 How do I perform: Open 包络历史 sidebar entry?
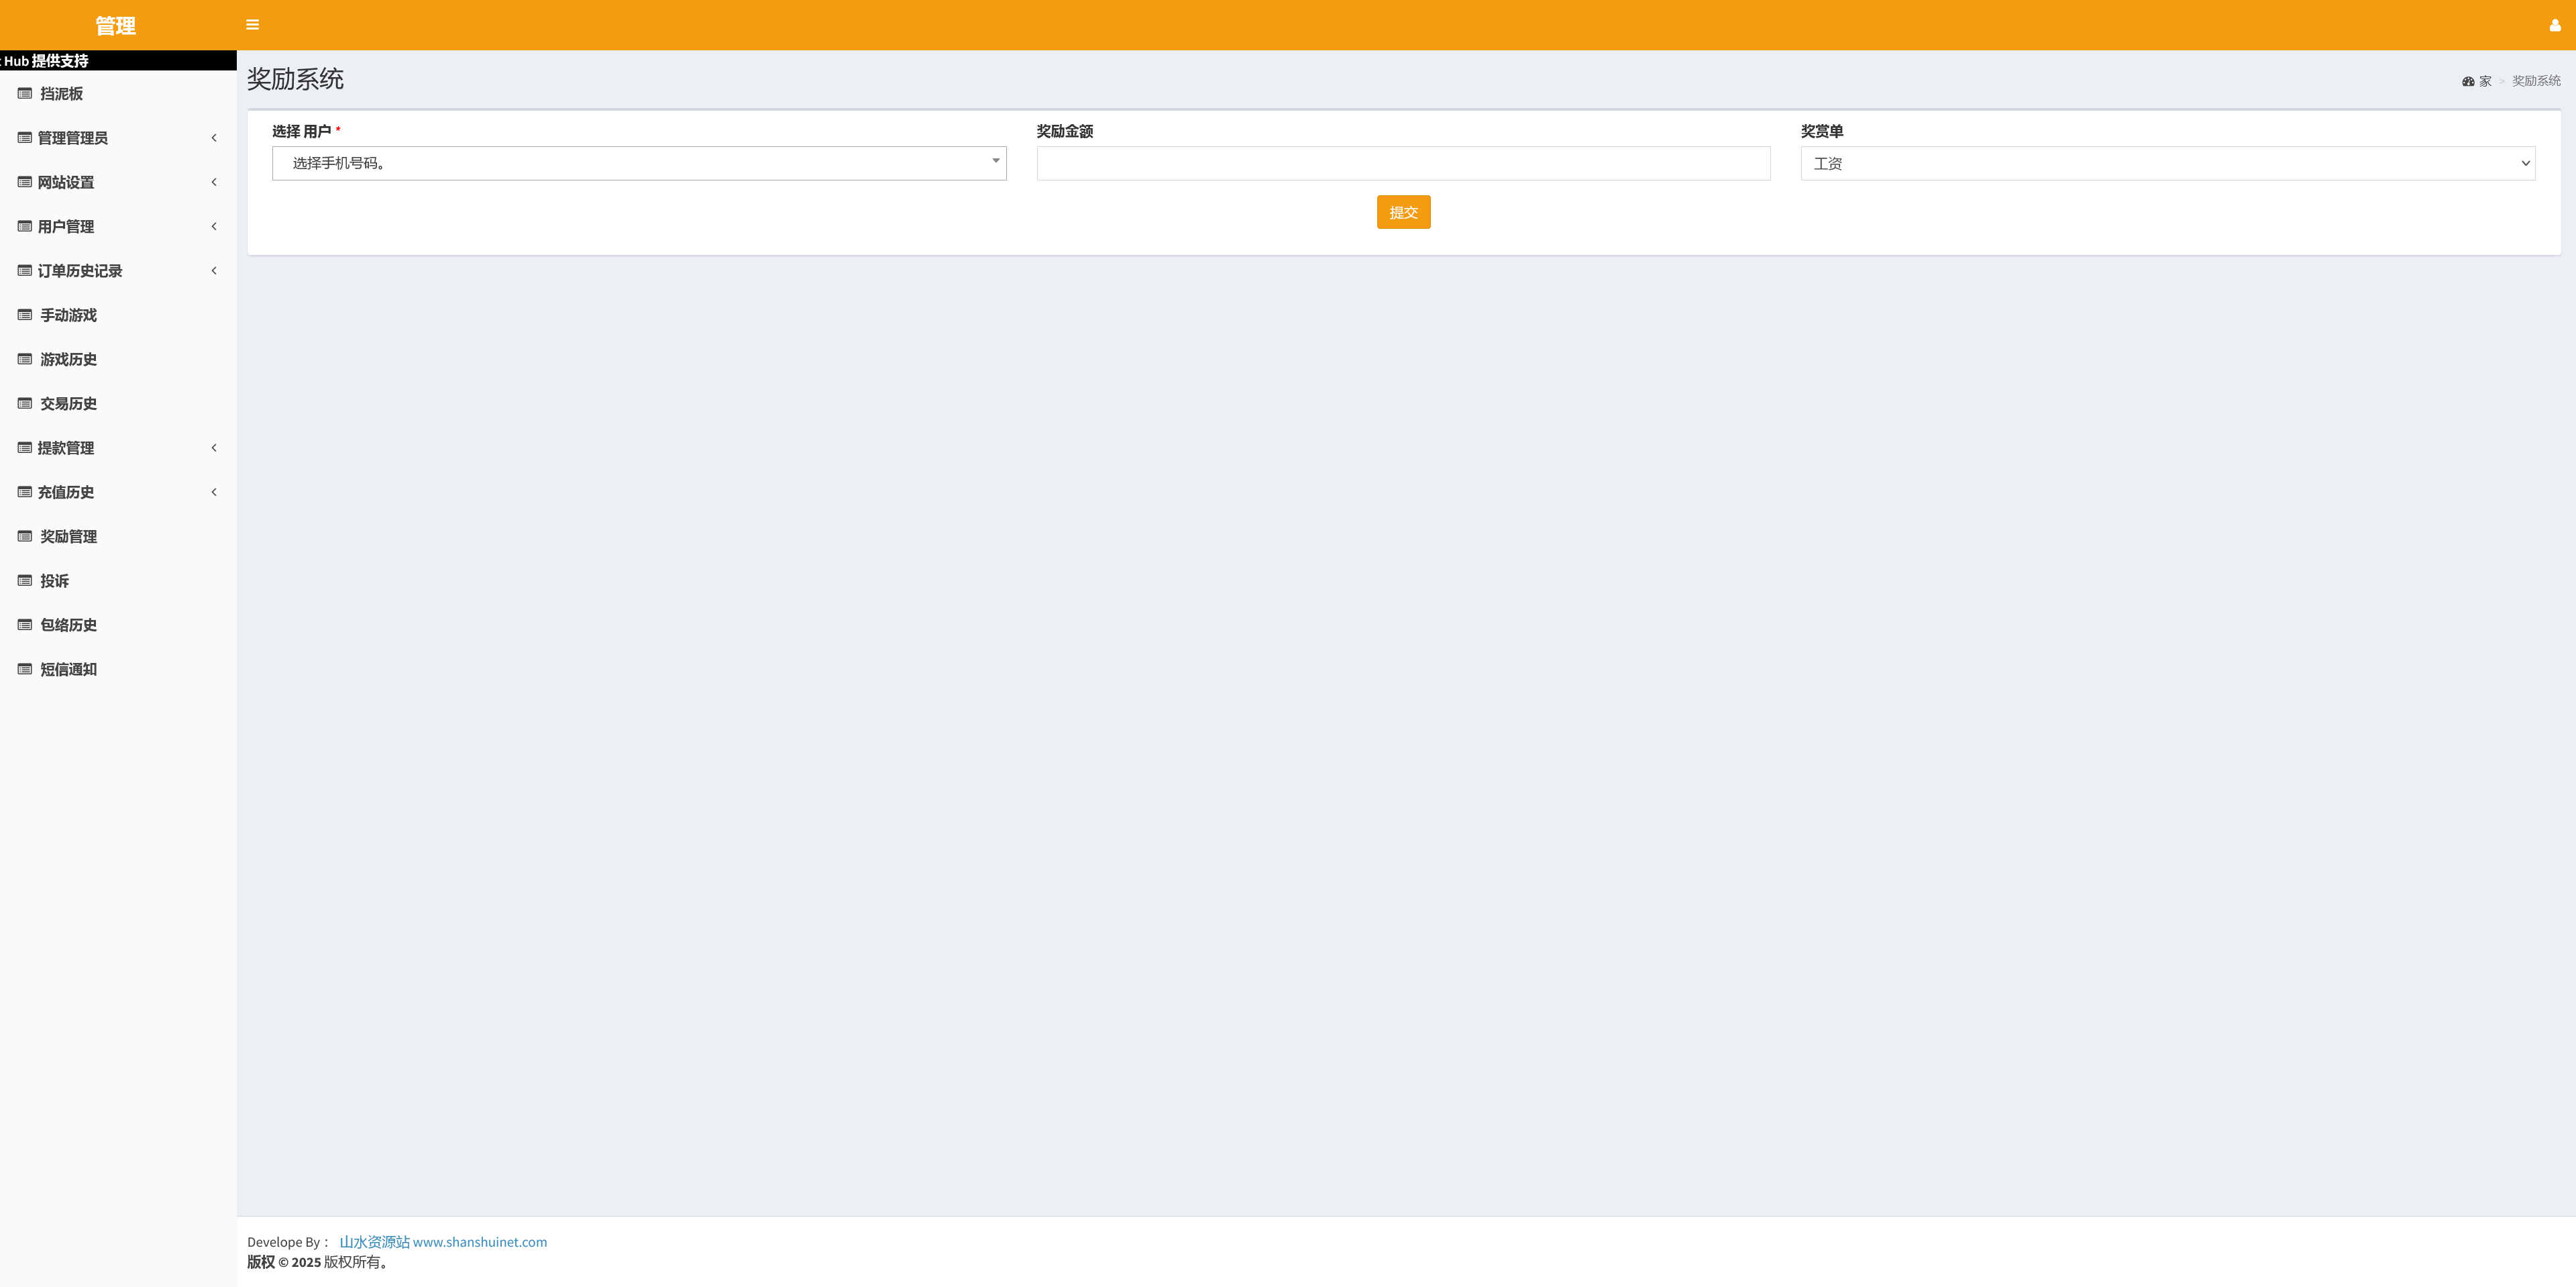pyautogui.click(x=68, y=625)
